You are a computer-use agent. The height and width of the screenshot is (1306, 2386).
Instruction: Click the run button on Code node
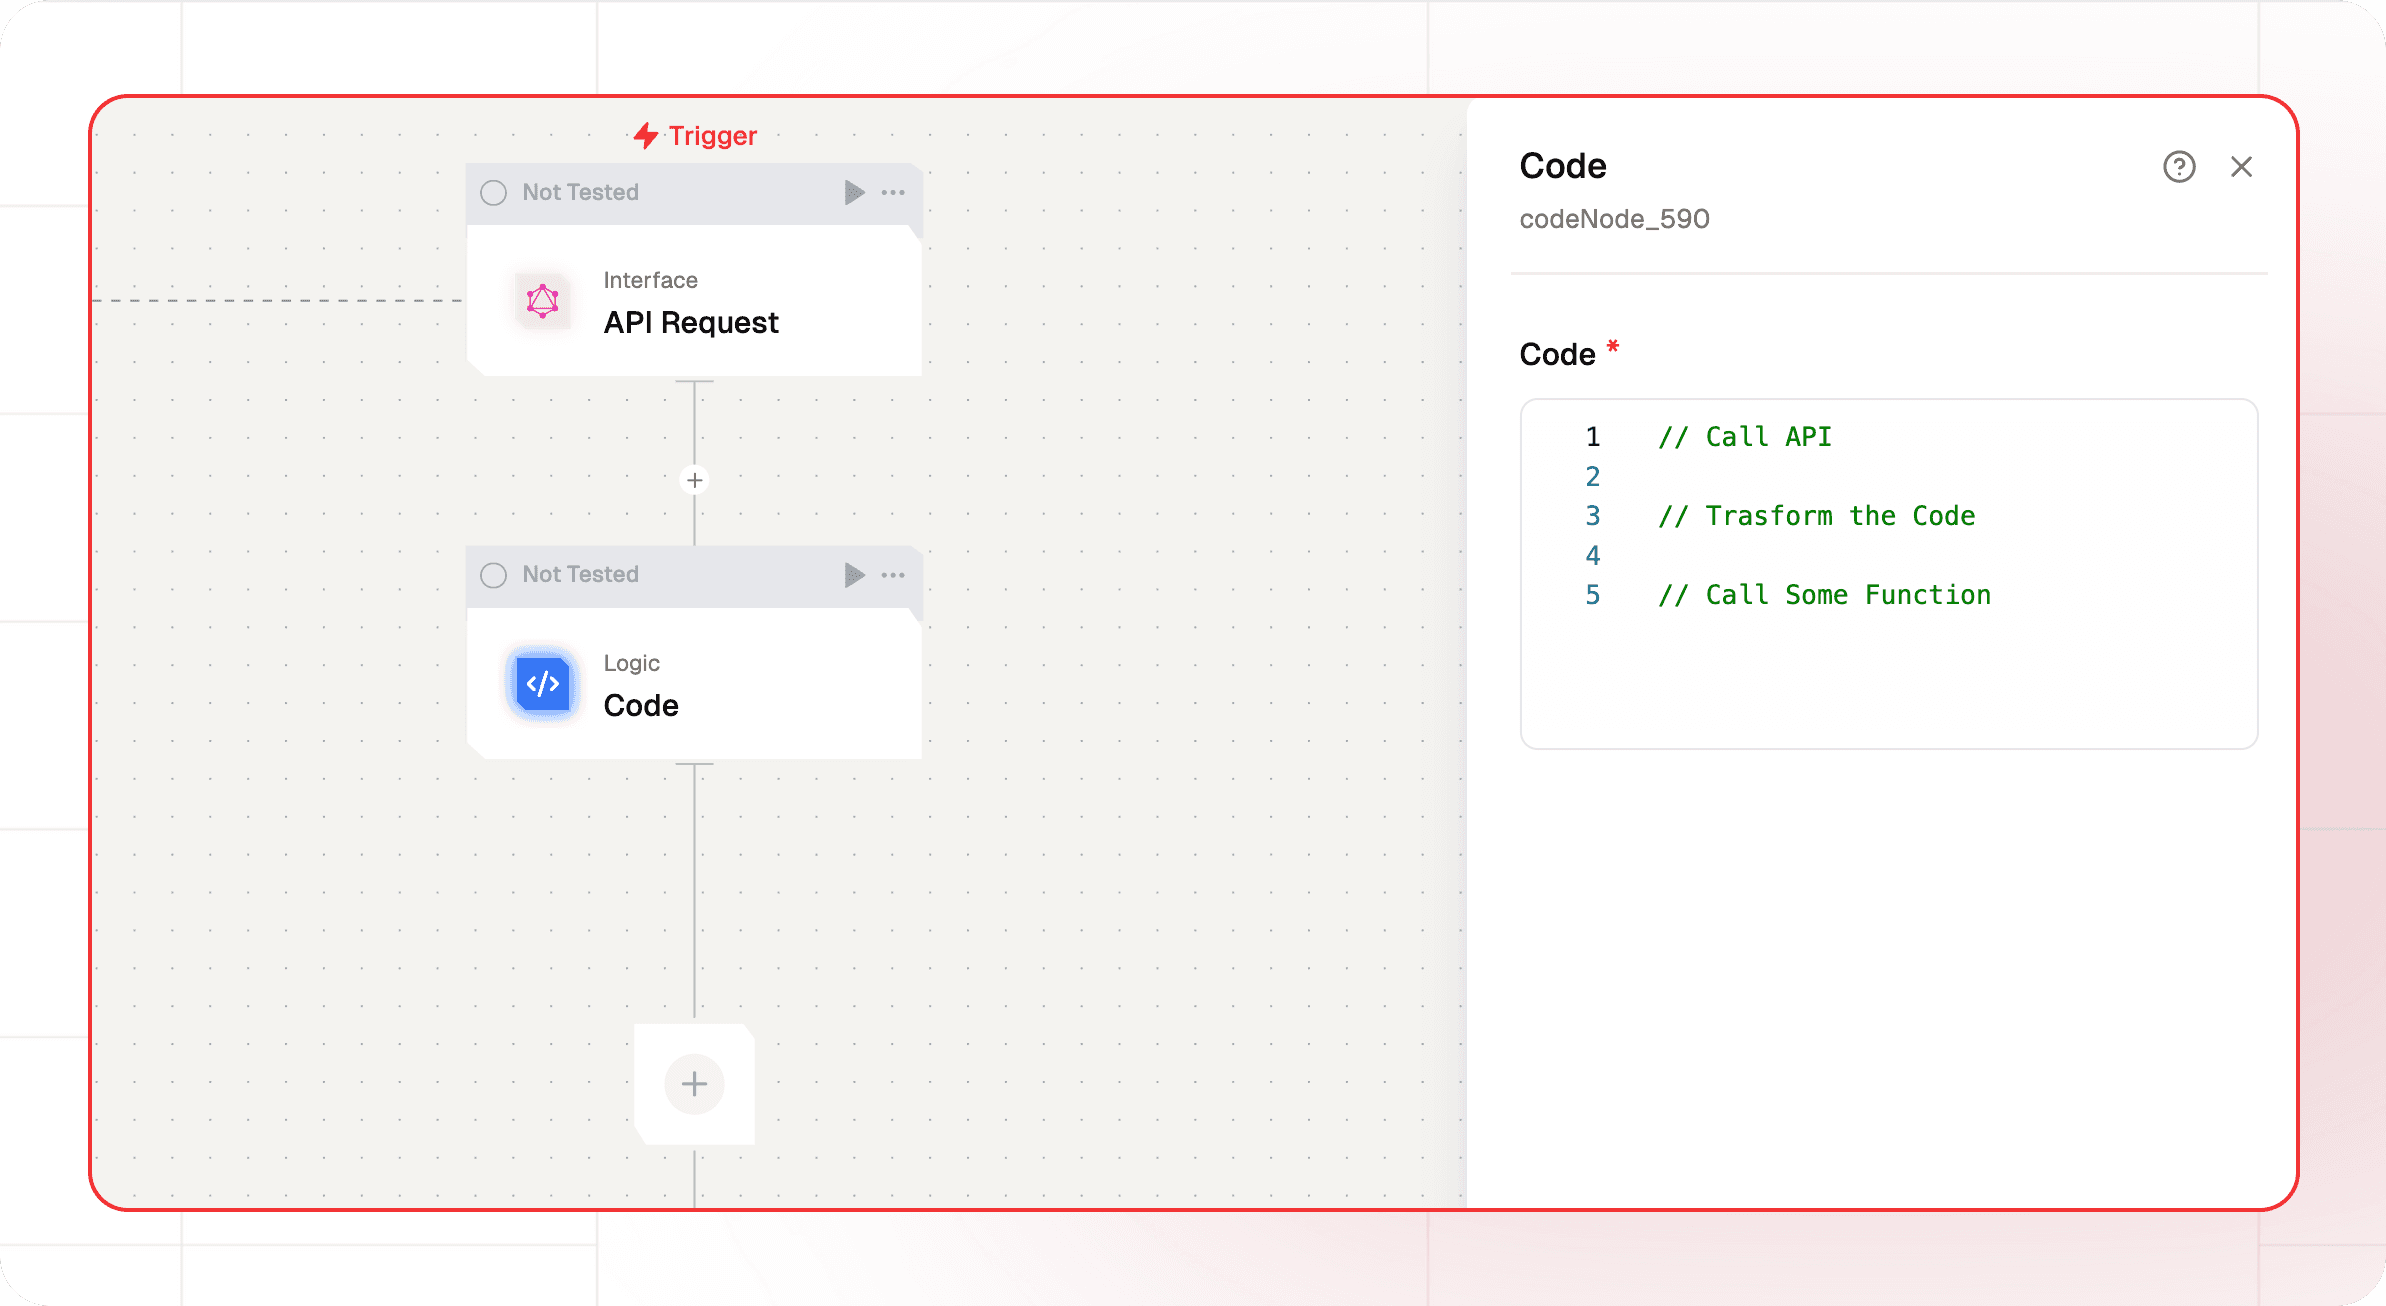852,574
